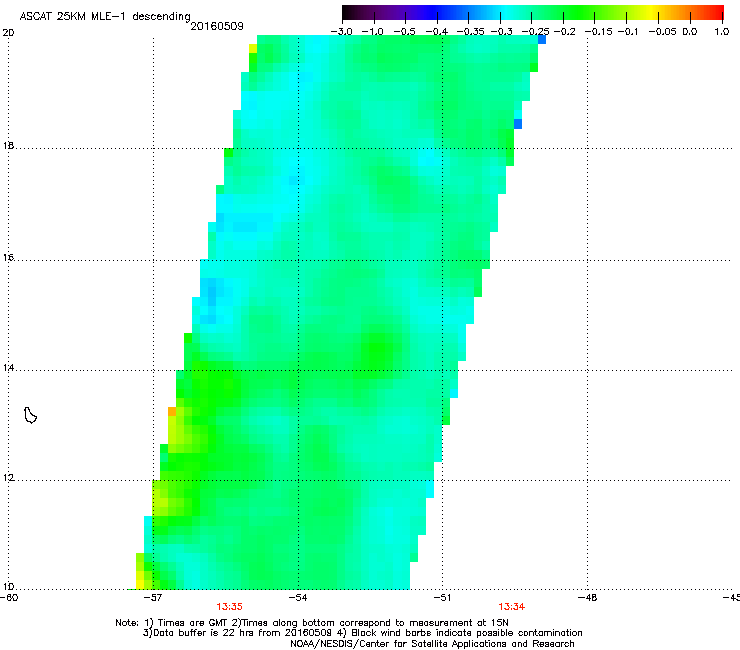Click the red time stamp 13:35
Image resolution: width=740 pixels, height=650 pixels.
(229, 607)
